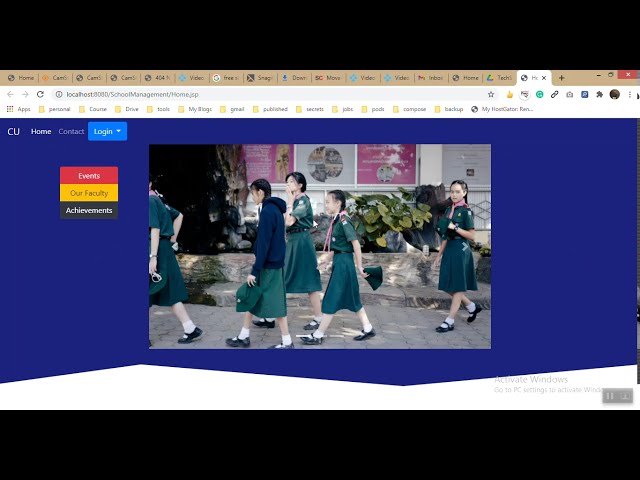Click the CU brand logo
Screen dimensions: 640x480
(x=13, y=131)
